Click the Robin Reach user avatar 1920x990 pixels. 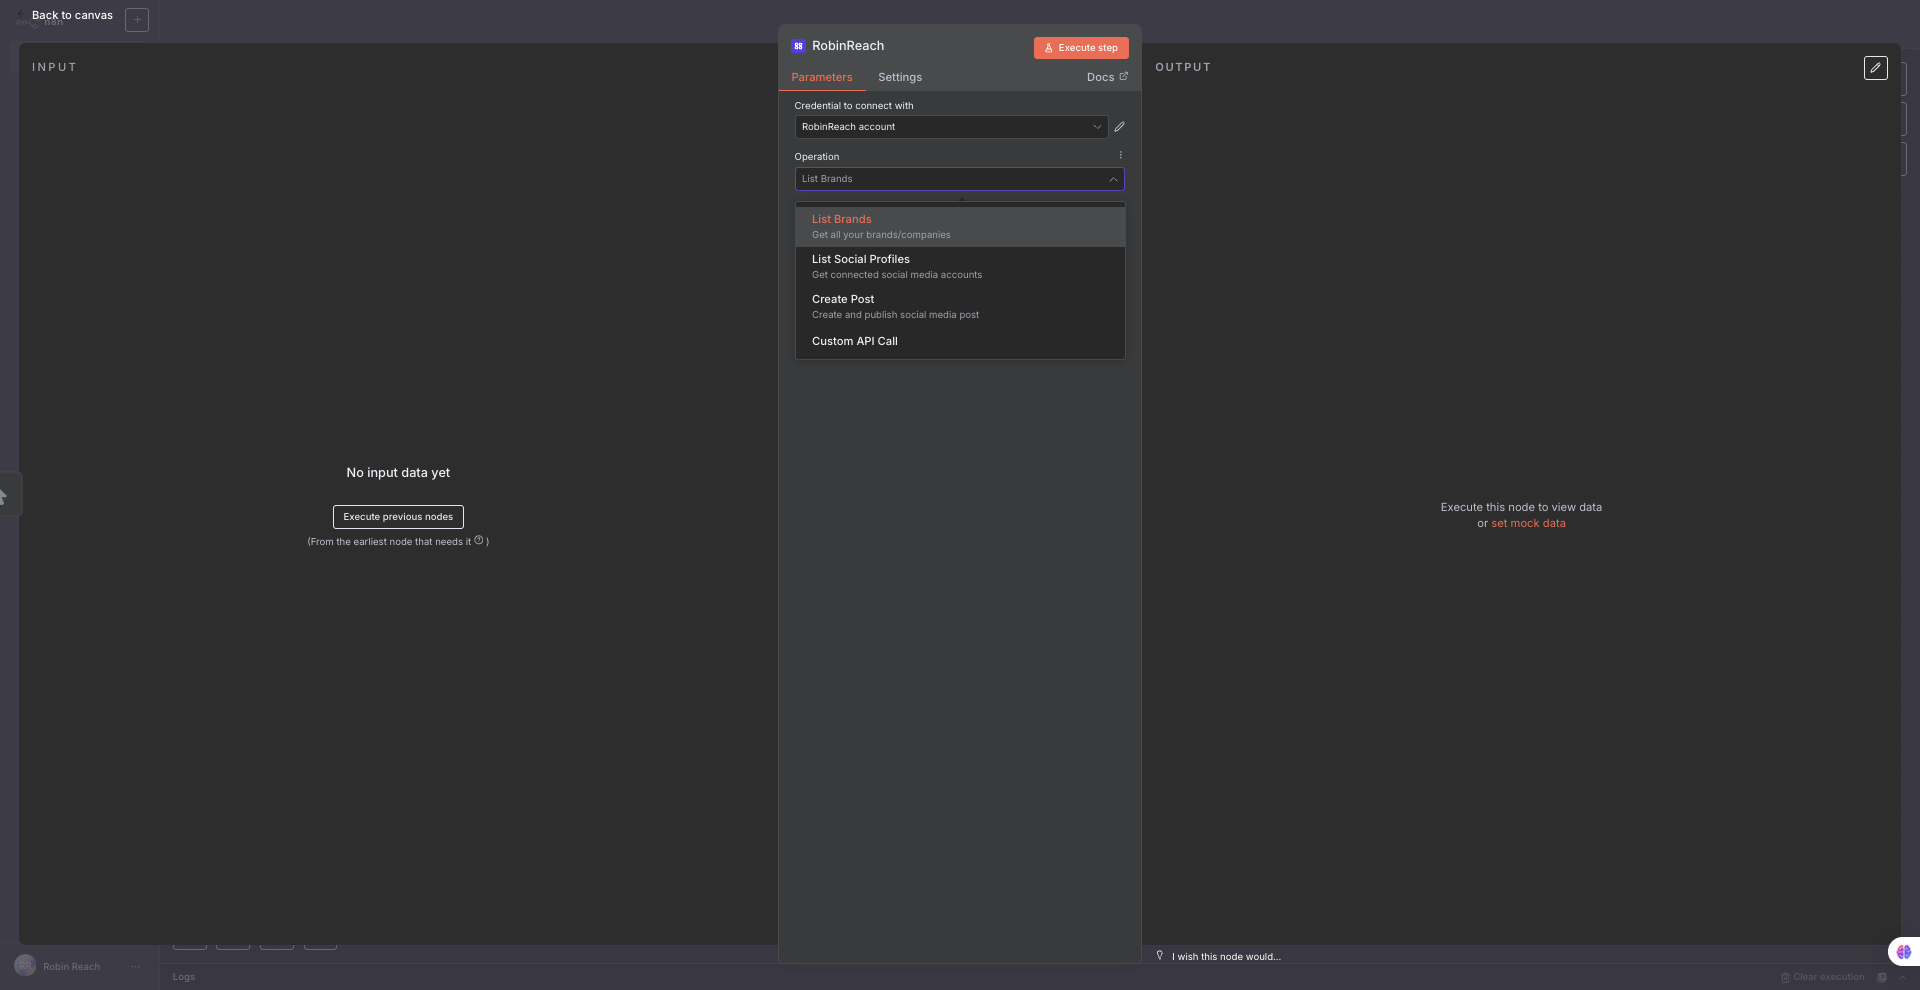click(25, 966)
